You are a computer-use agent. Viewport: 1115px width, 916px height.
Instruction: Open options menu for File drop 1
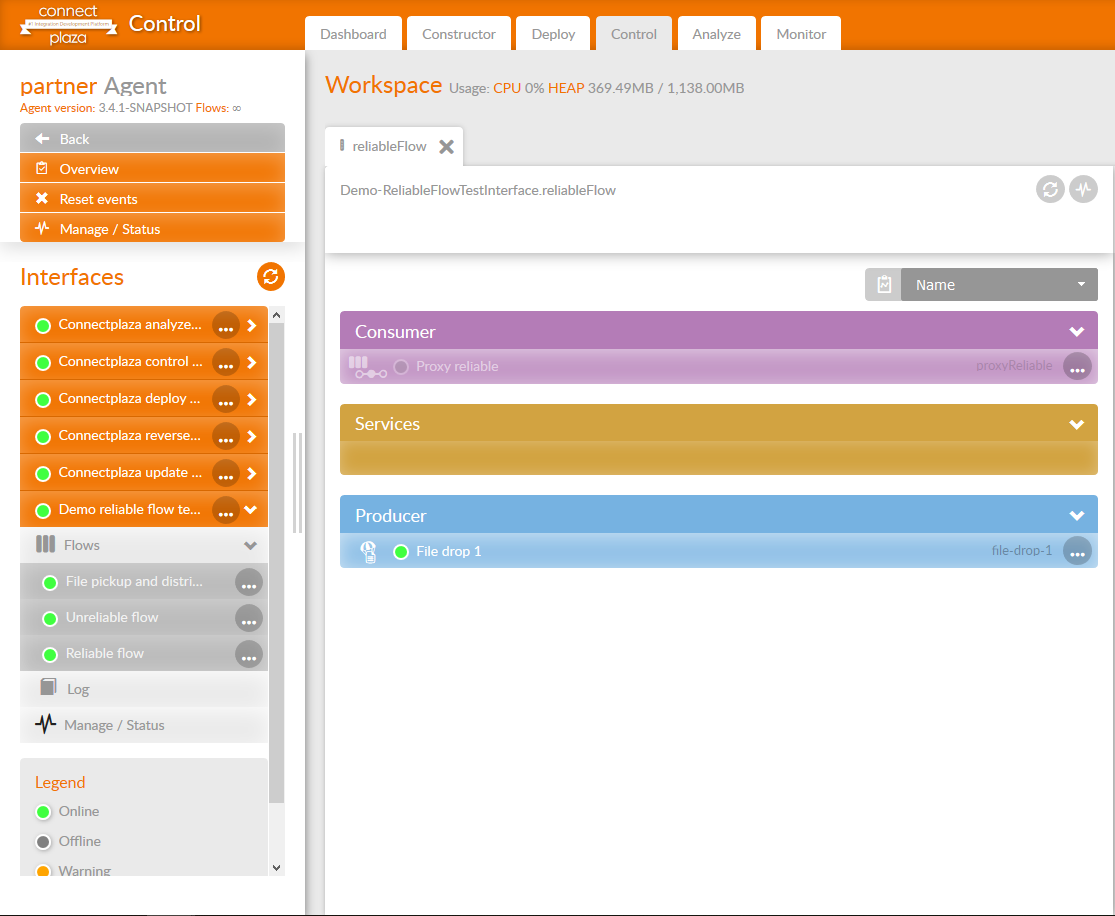[1077, 551]
